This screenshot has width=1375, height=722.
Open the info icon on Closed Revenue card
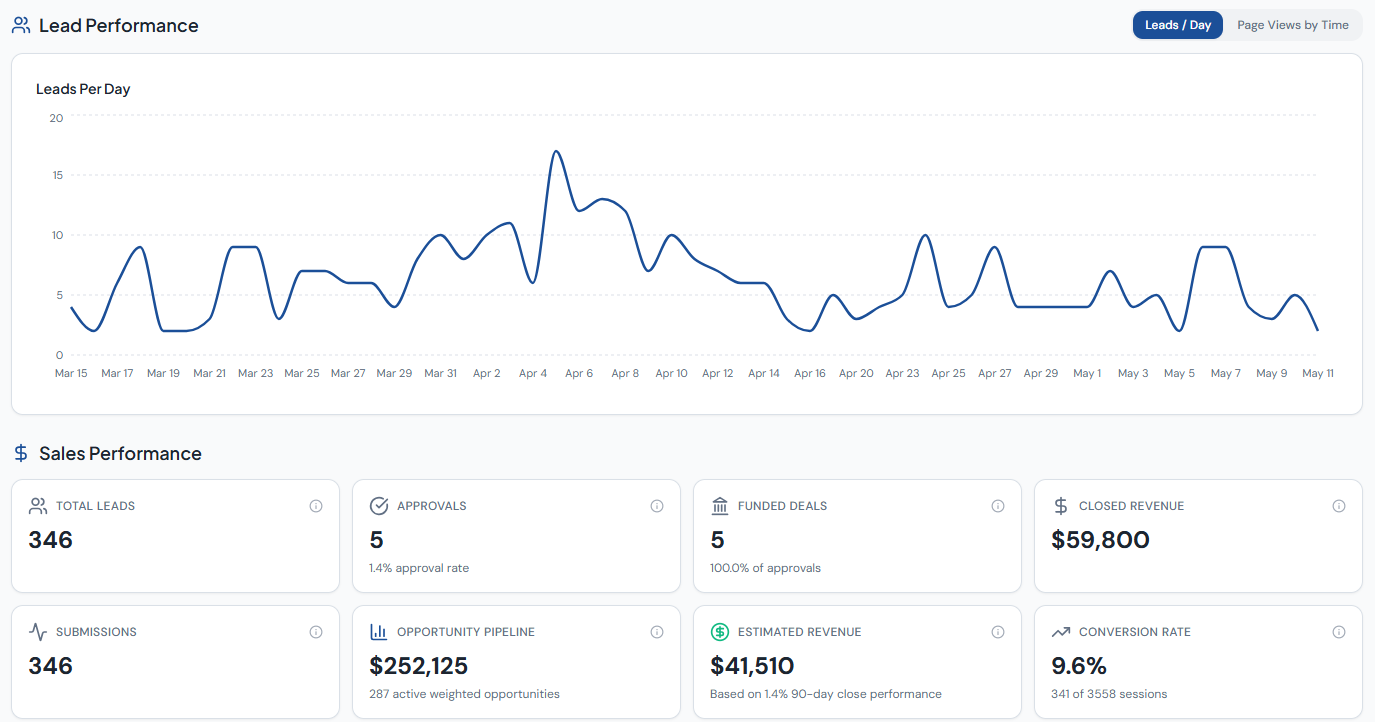(x=1339, y=506)
